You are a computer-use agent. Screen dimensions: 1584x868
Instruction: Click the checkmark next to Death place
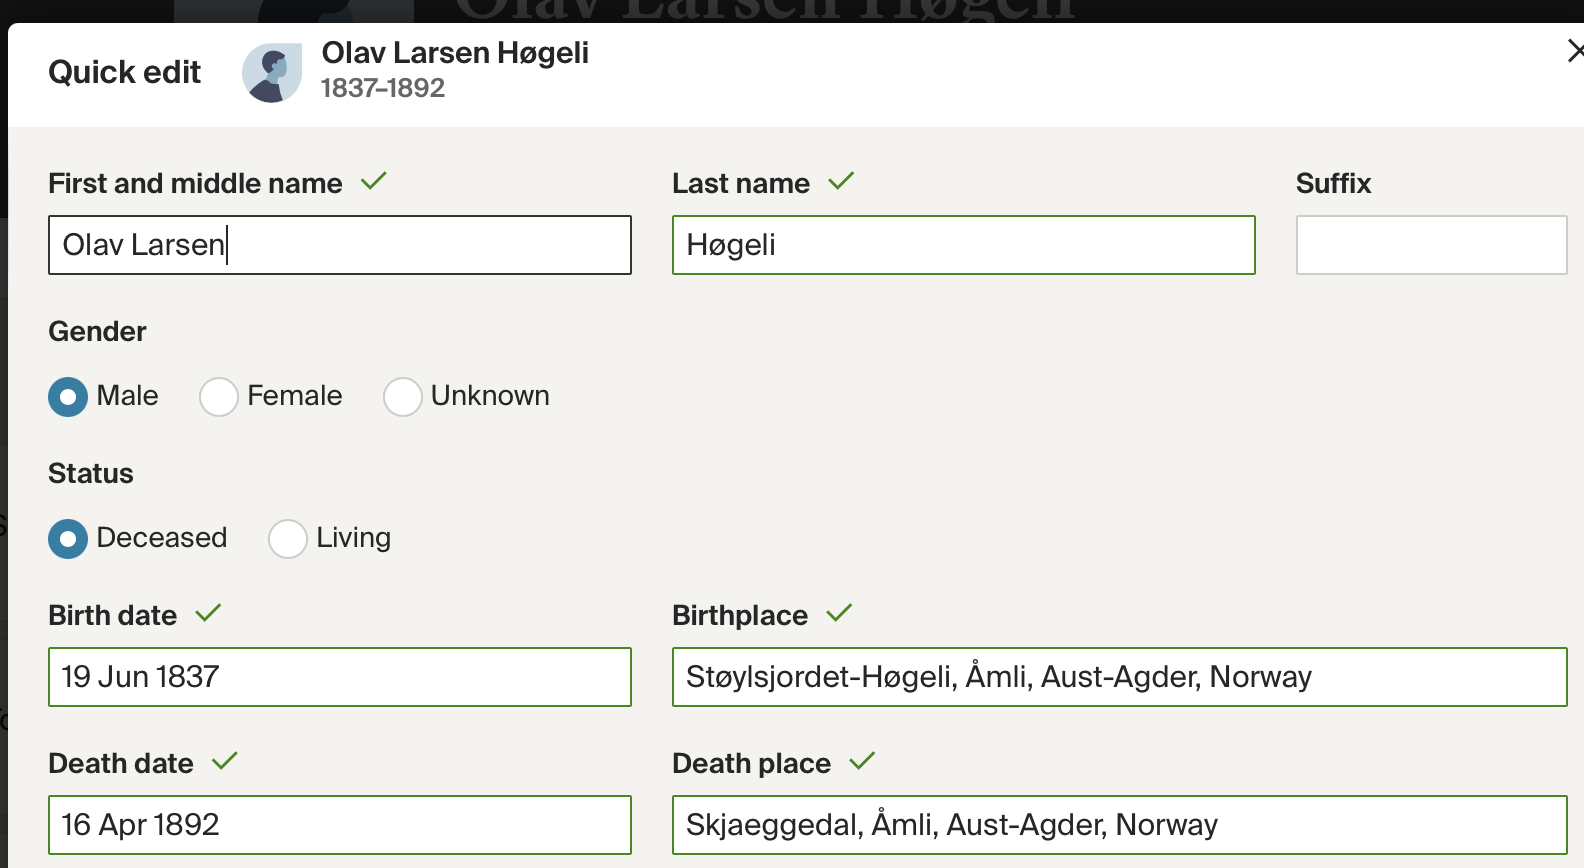(862, 761)
